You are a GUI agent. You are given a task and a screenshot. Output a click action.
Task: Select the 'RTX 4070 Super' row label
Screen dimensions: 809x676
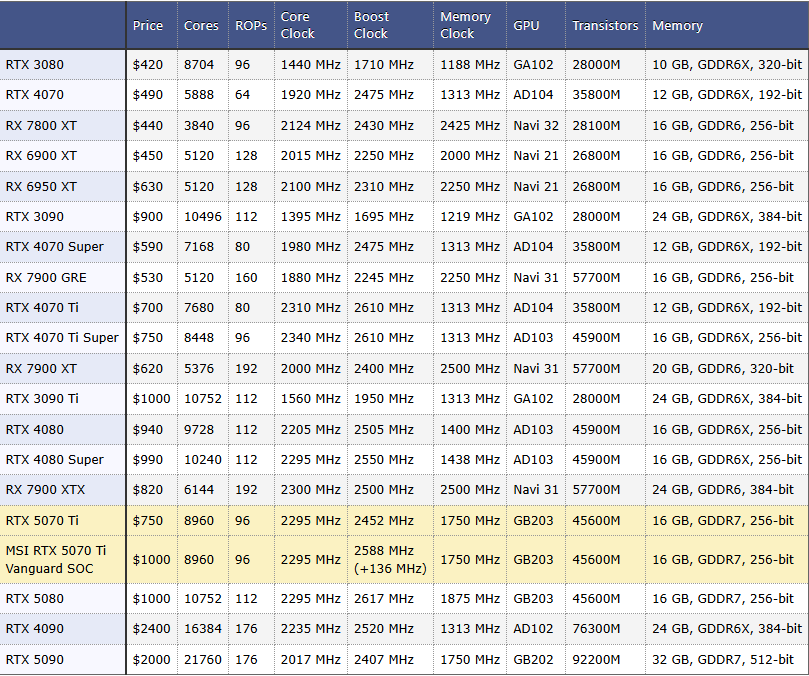(55, 246)
